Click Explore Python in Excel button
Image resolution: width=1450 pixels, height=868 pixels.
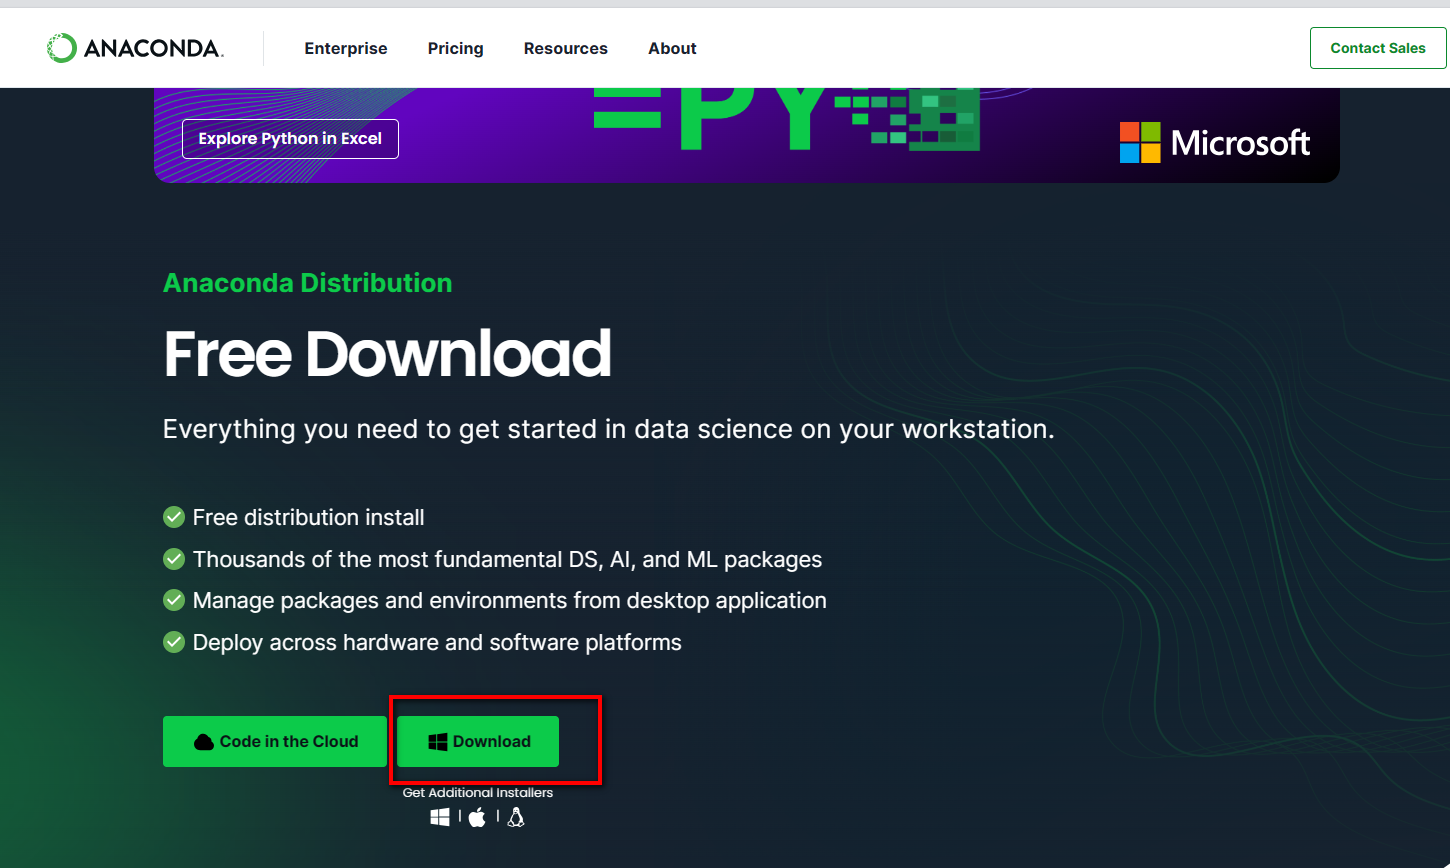290,139
